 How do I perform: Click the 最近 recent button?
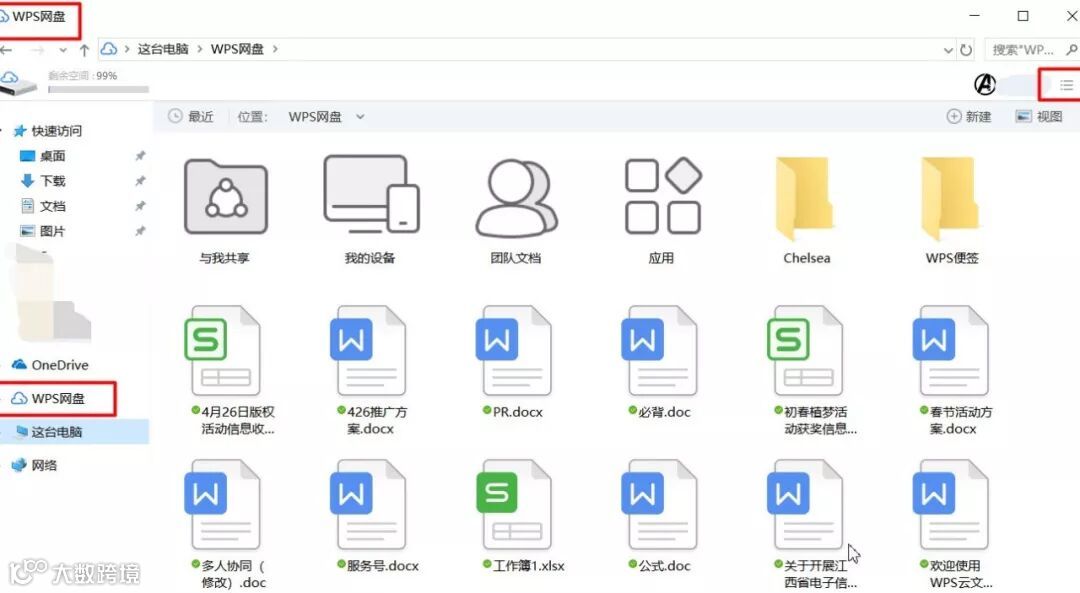click(191, 116)
